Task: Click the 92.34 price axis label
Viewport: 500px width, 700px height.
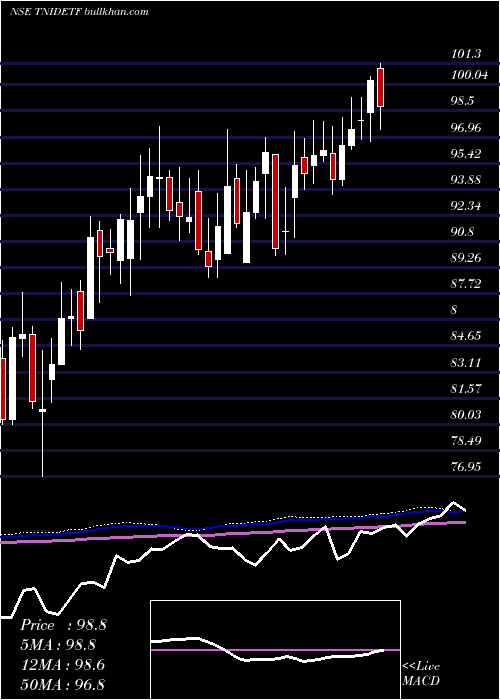Action: click(x=467, y=206)
